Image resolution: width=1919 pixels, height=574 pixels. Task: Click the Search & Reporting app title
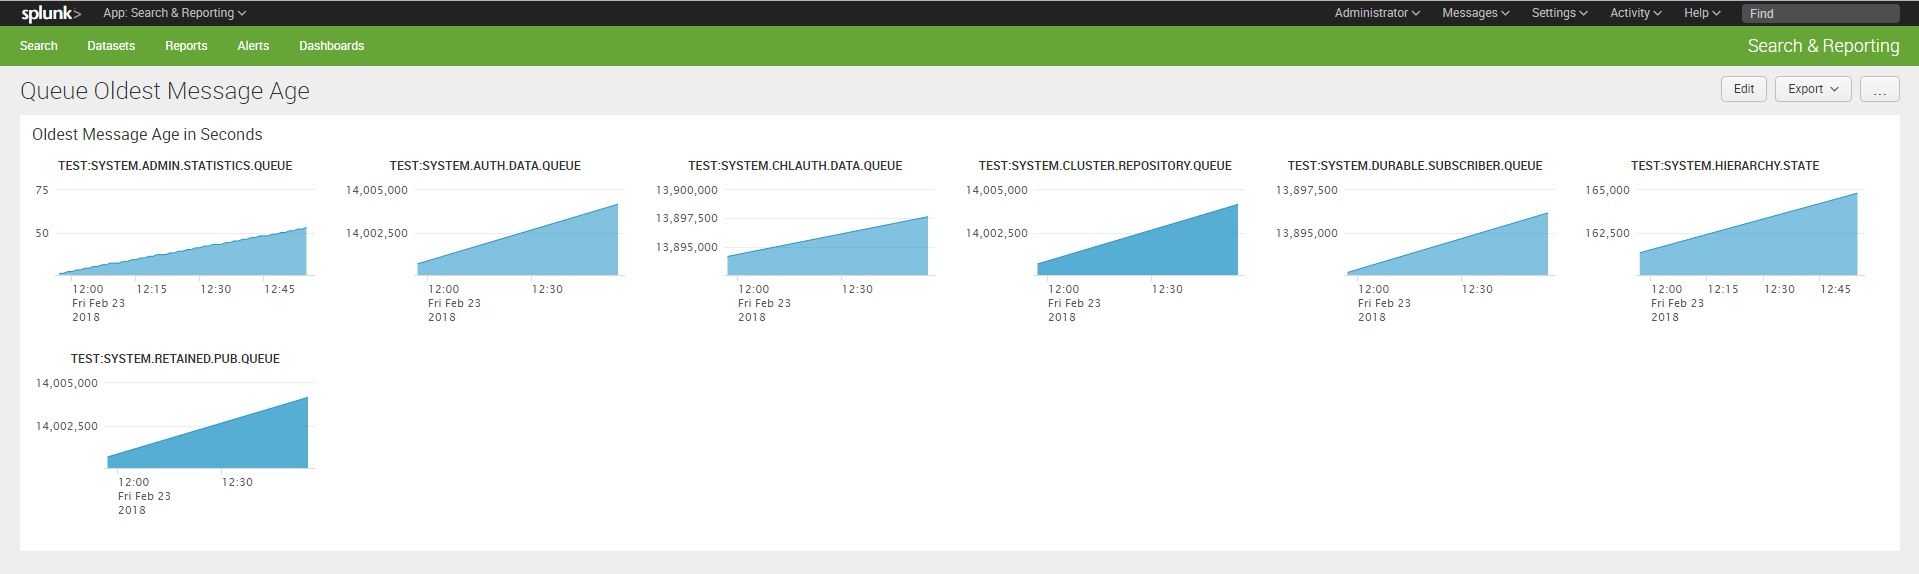point(1823,46)
